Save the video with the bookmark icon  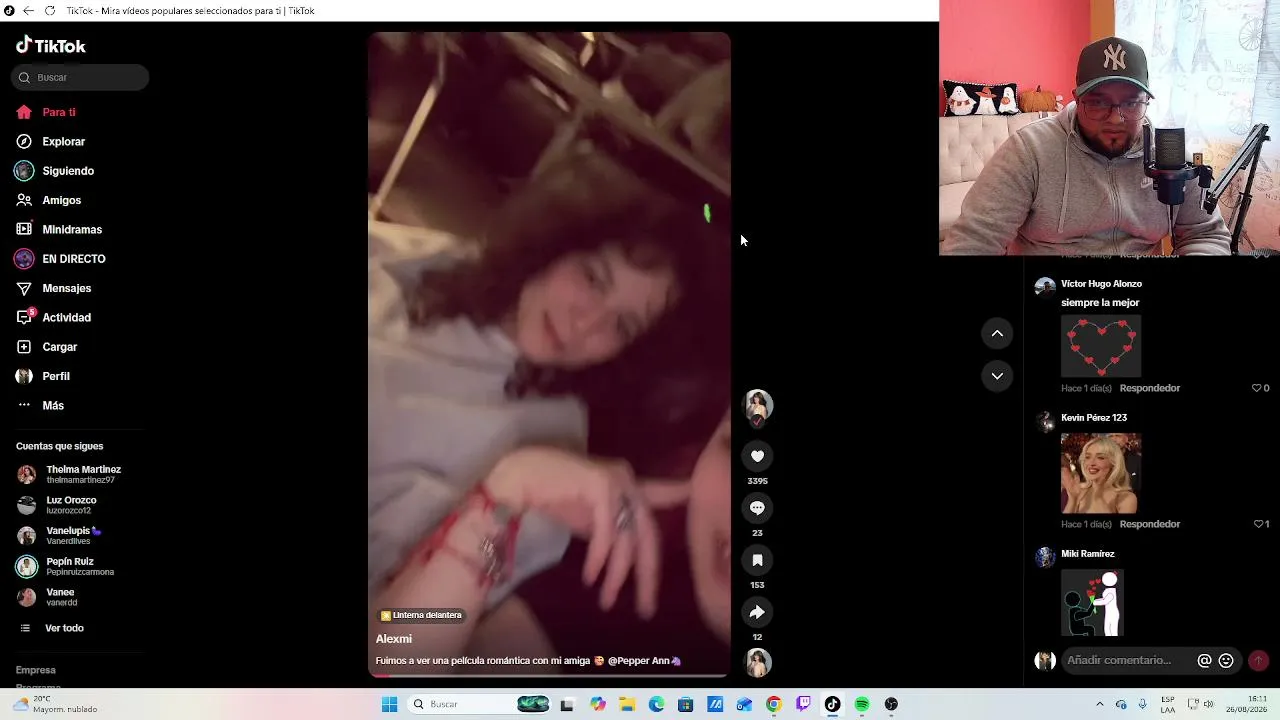tap(757, 560)
